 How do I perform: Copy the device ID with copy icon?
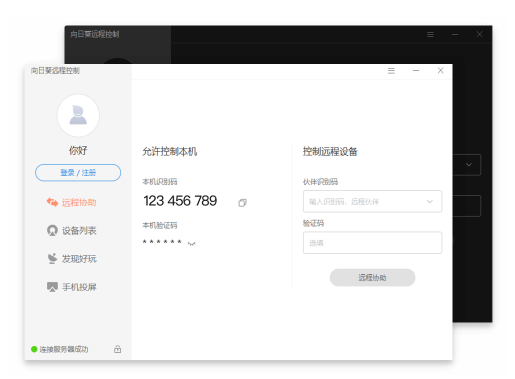(242, 203)
